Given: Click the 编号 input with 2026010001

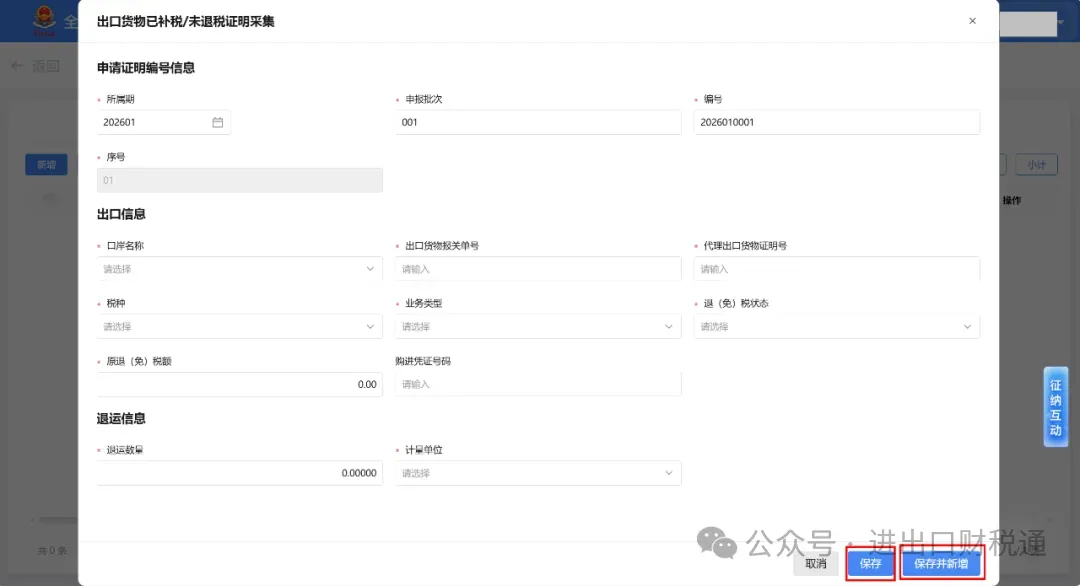Looking at the screenshot, I should click(836, 122).
